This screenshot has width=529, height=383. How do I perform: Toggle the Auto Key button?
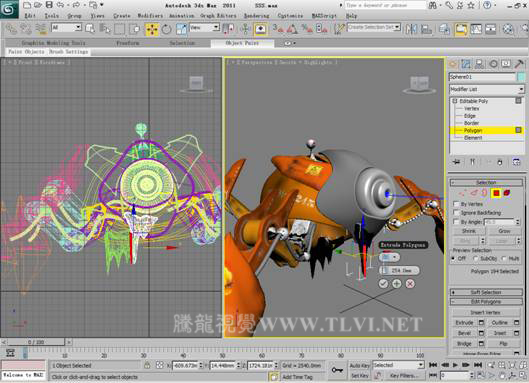(359, 365)
